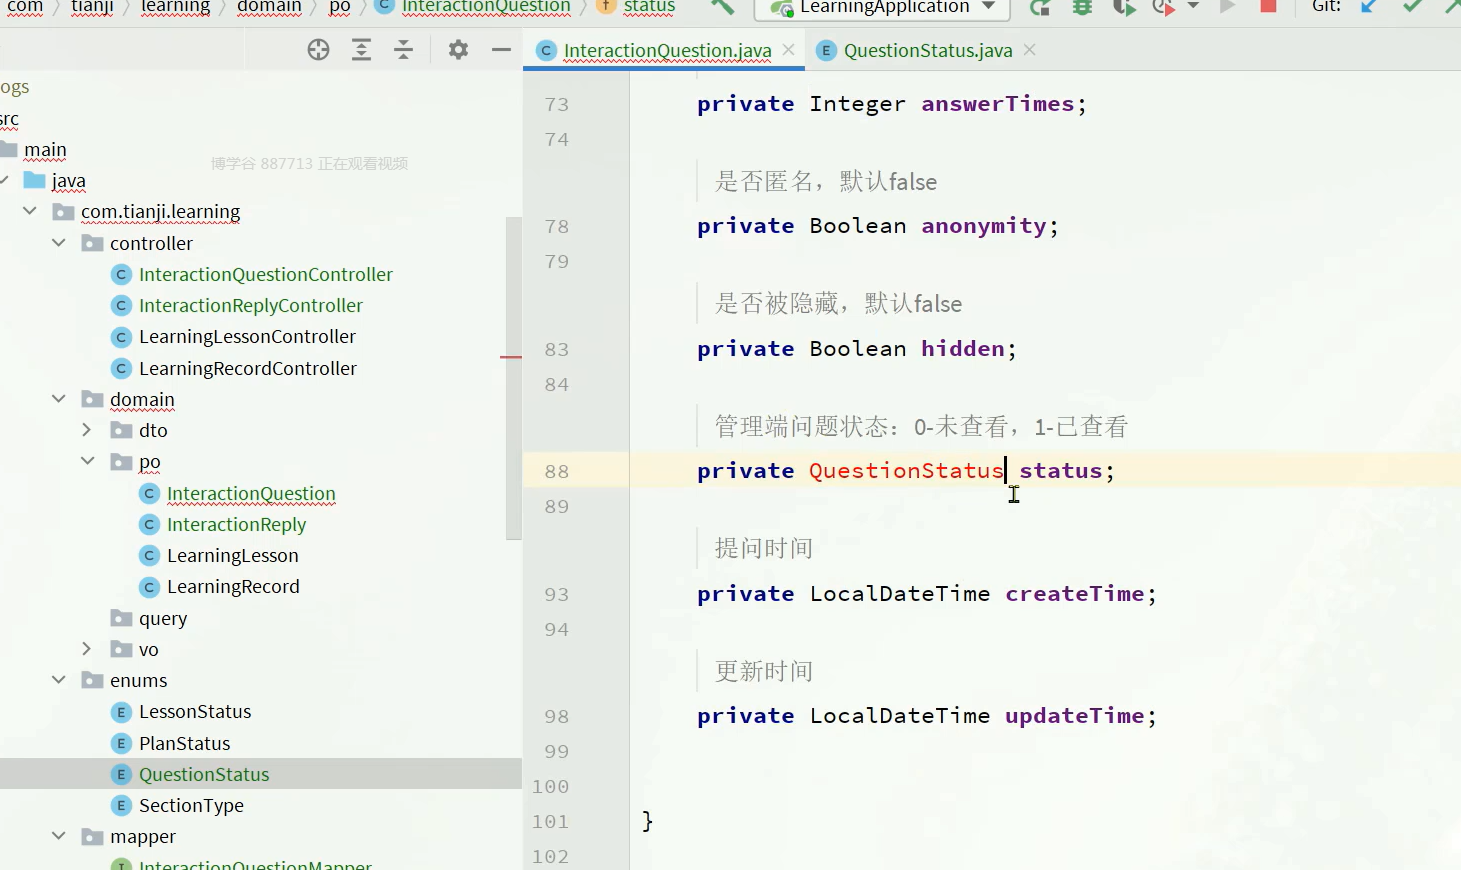The image size is (1461, 870).
Task: Click the class icon beside InteractionQuestionController
Action: pyautogui.click(x=121, y=274)
